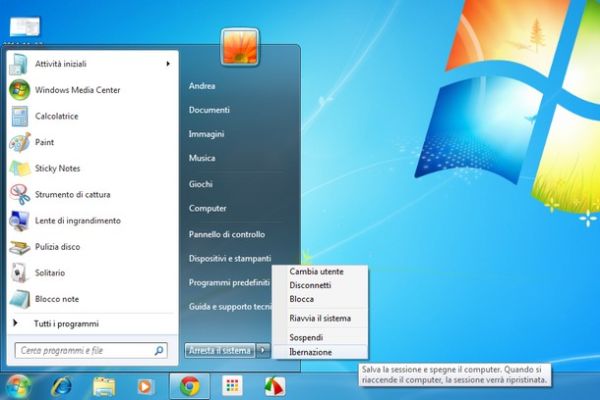Viewport: 600px width, 400px height.
Task: Expand the Attività iniziali submenu arrow
Action: coord(167,64)
